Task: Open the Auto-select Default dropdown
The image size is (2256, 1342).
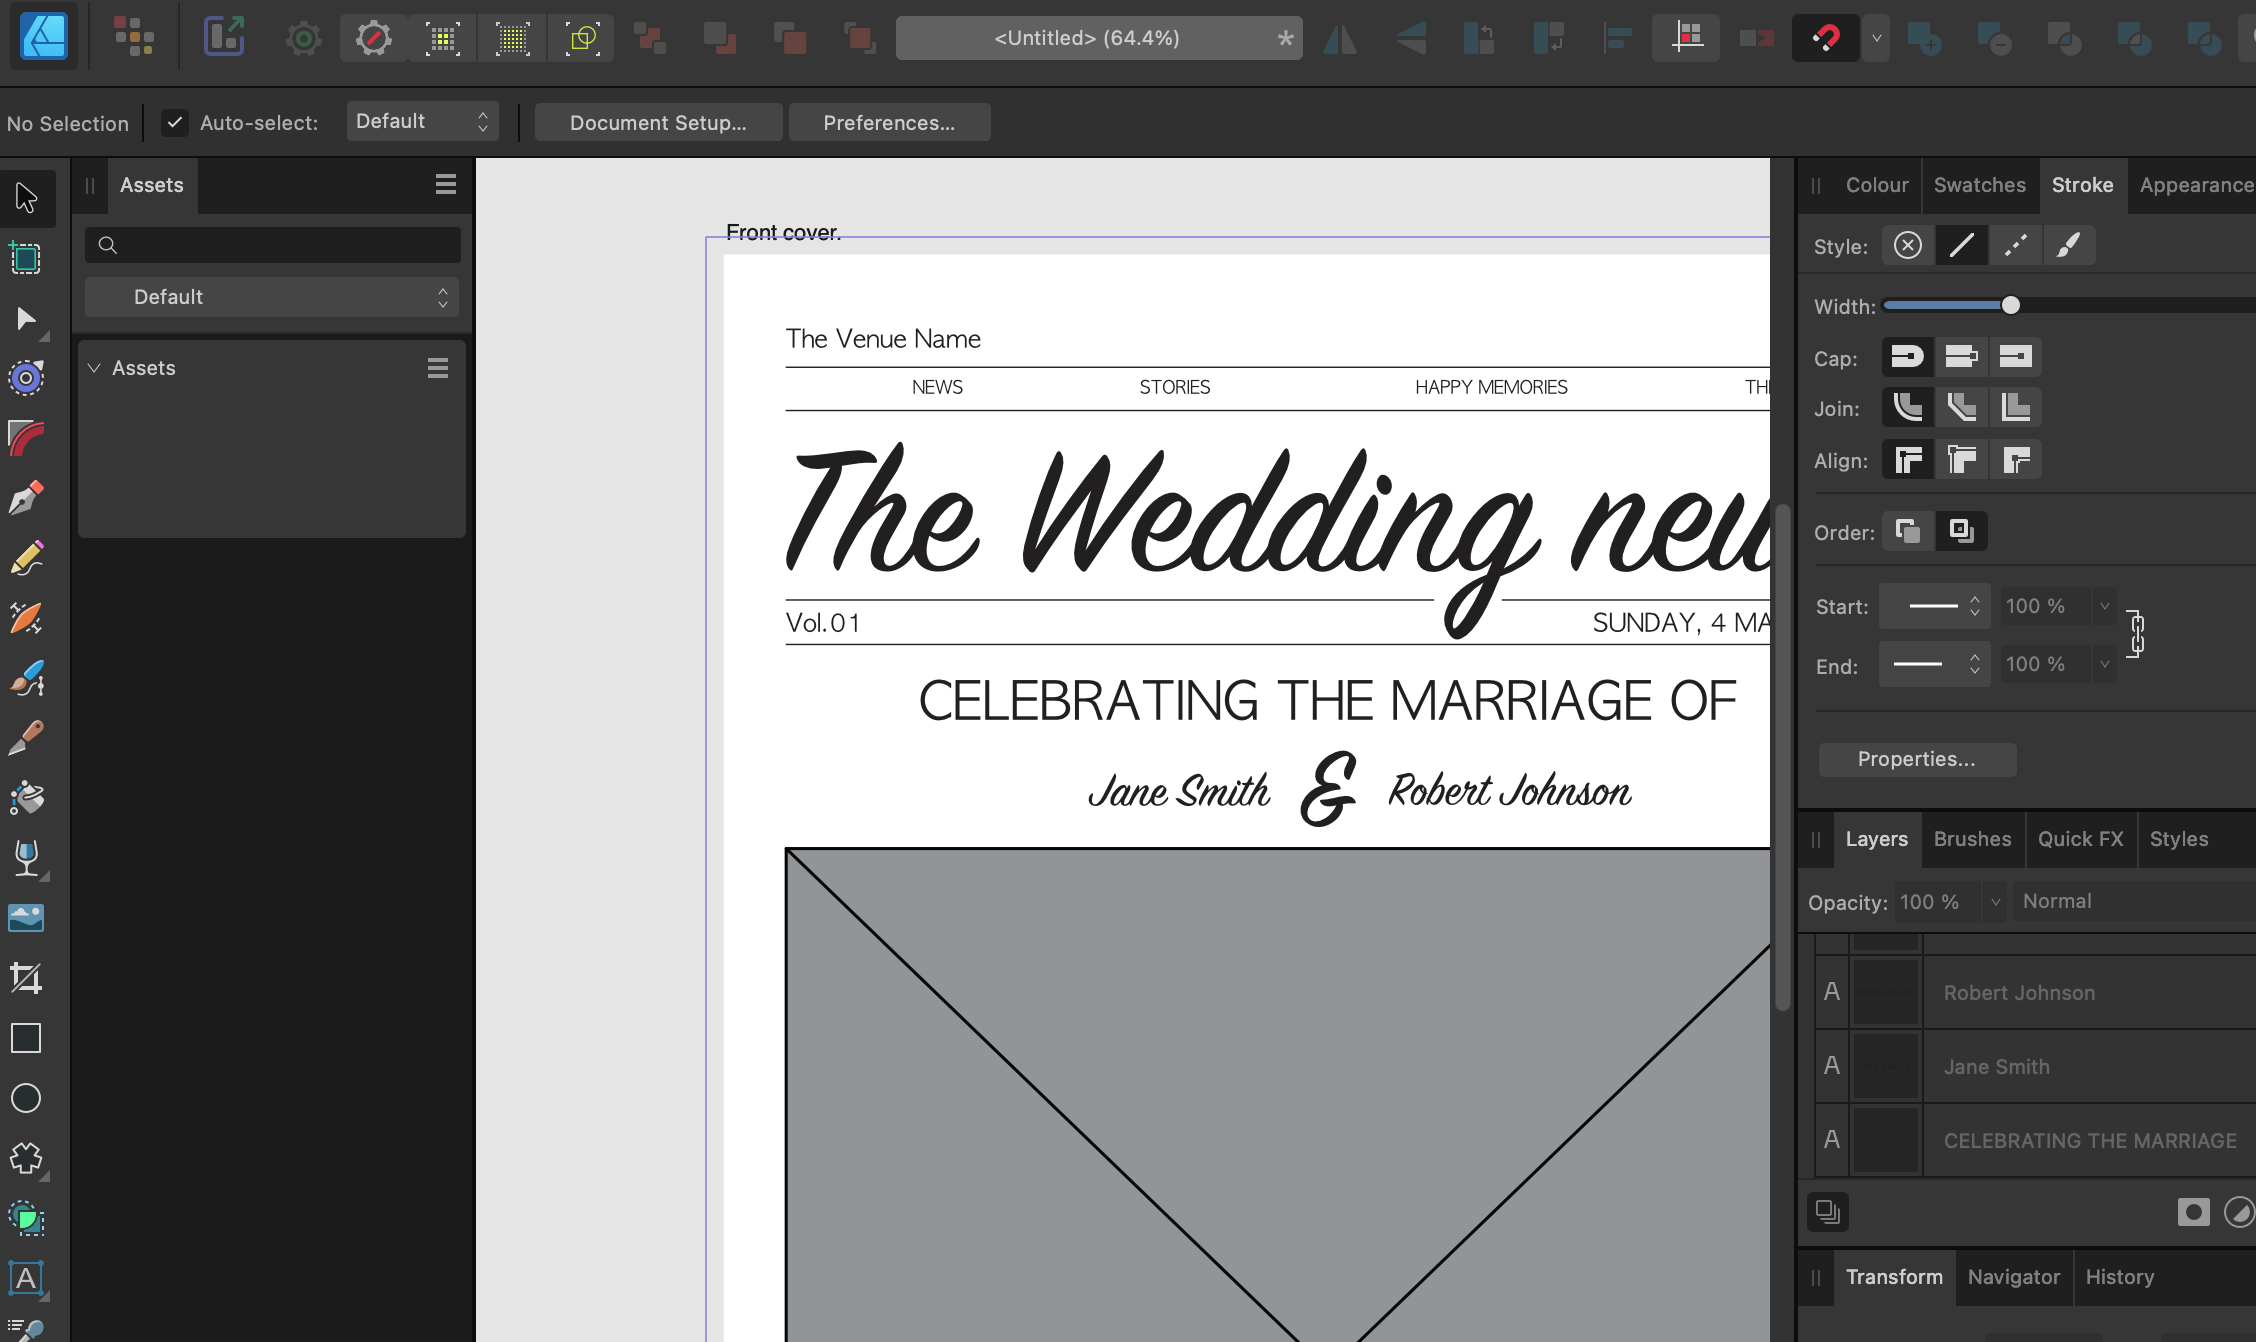Action: 423,121
